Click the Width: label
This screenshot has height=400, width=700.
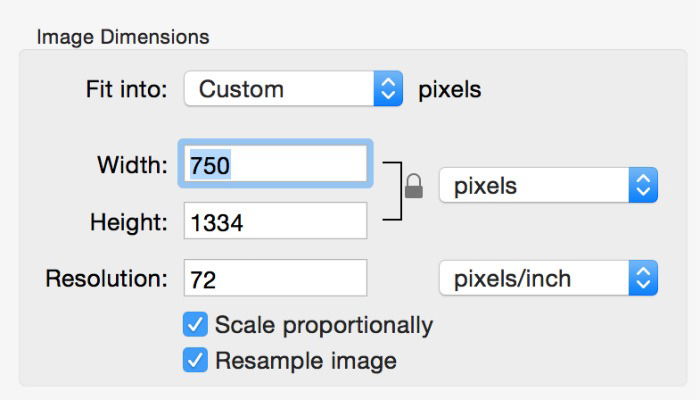132,165
